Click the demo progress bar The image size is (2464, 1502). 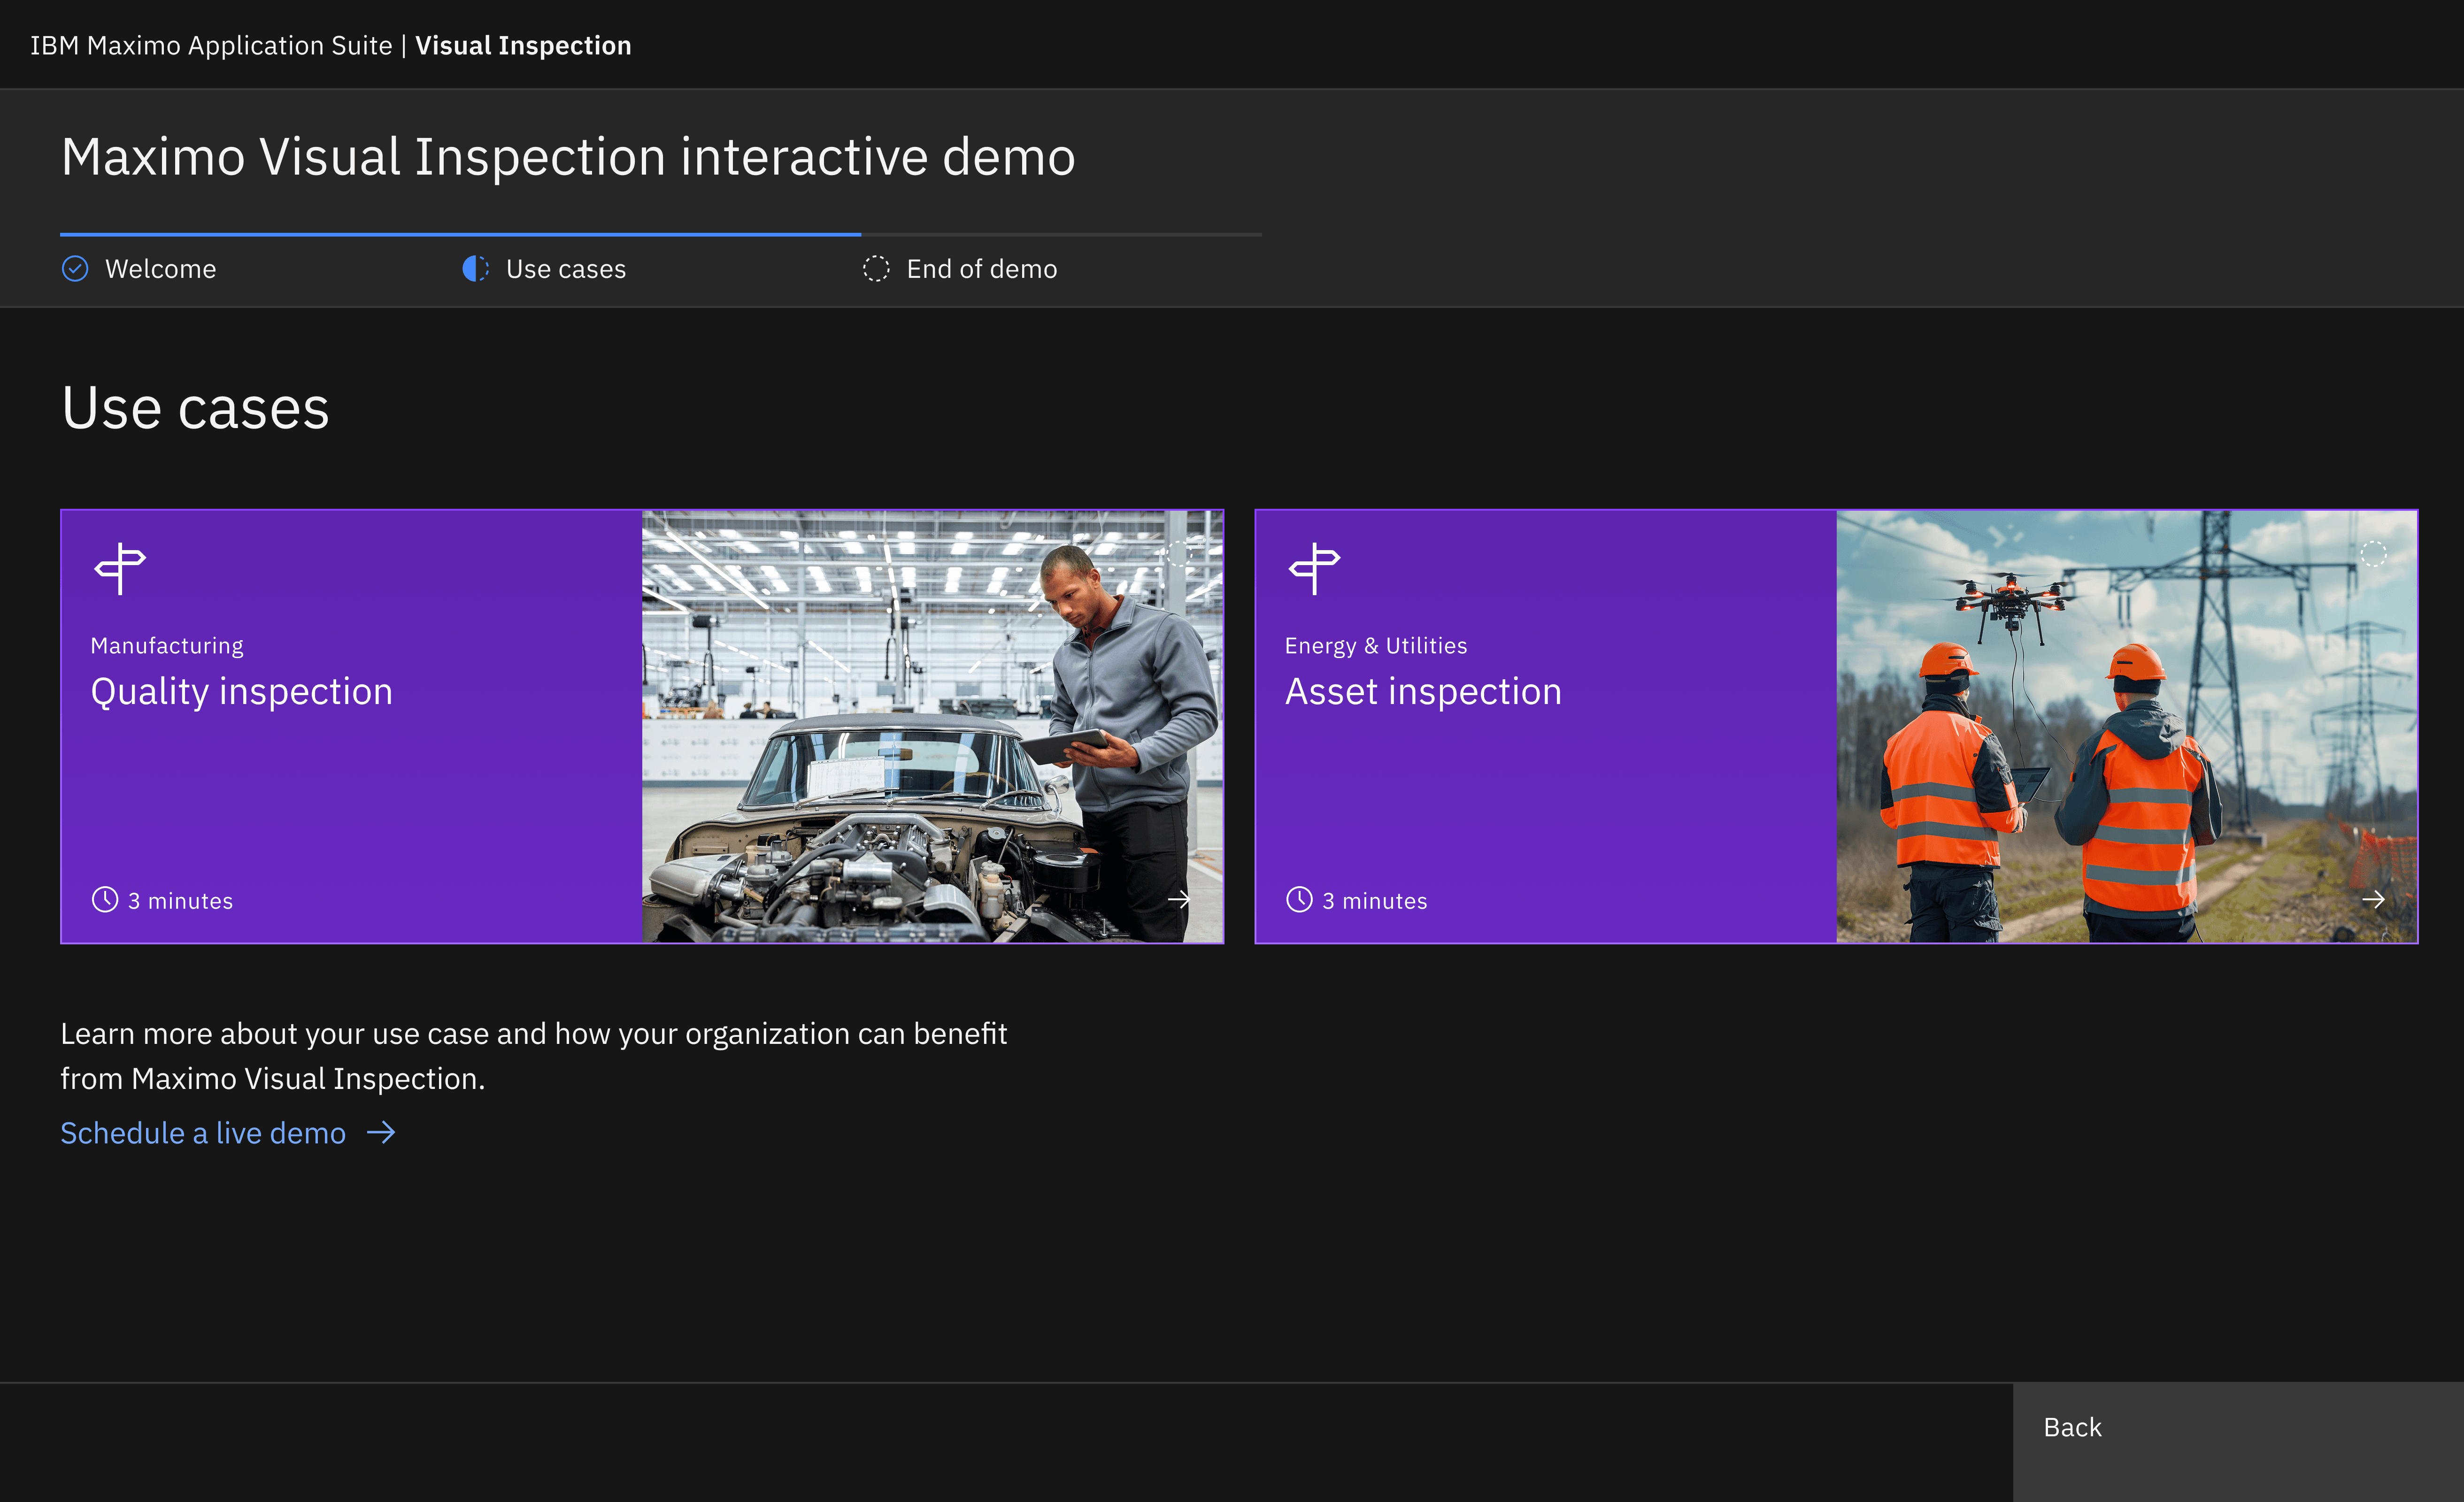pyautogui.click(x=660, y=235)
